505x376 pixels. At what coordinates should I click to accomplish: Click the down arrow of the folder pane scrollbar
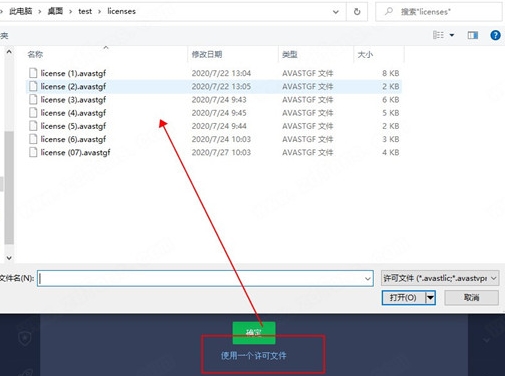[9, 258]
